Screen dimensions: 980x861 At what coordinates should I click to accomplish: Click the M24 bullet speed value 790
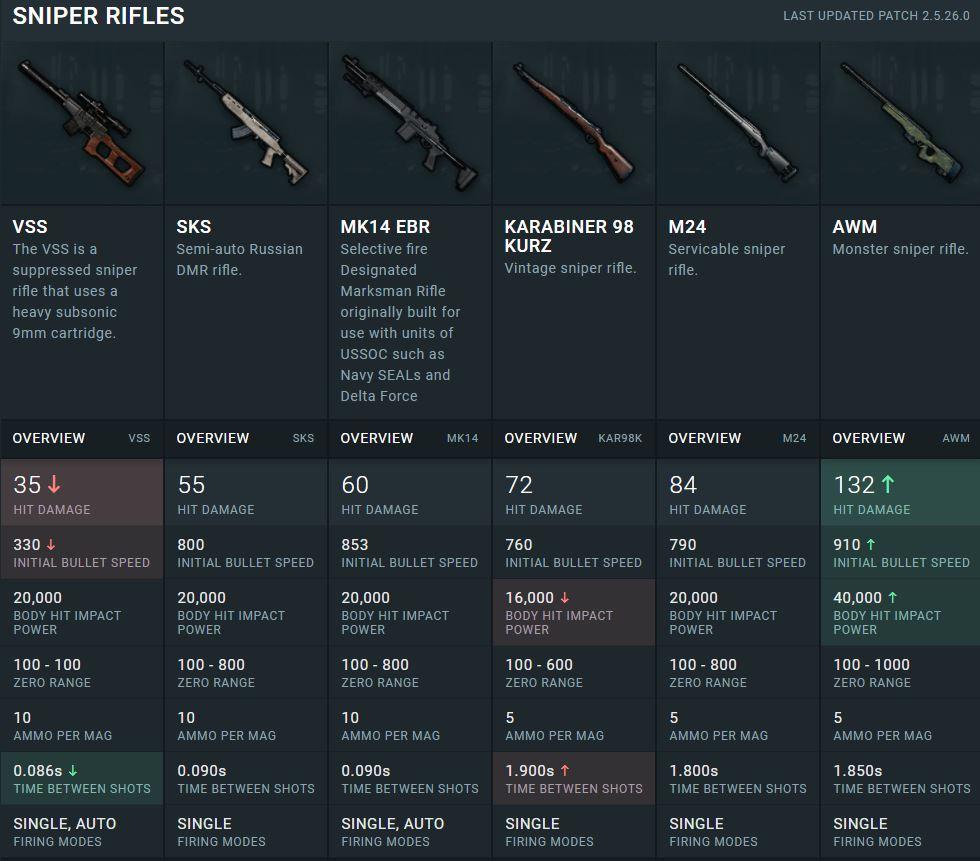(682, 545)
